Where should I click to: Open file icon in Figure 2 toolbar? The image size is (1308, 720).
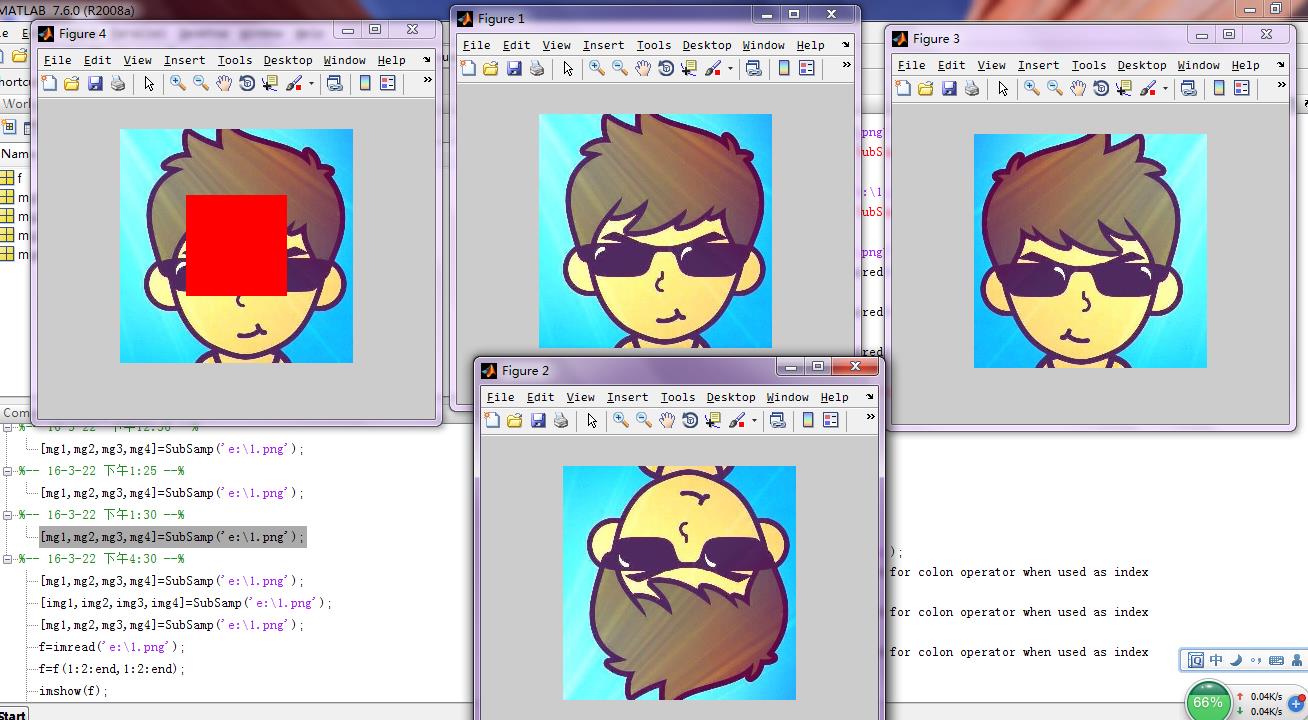514,420
